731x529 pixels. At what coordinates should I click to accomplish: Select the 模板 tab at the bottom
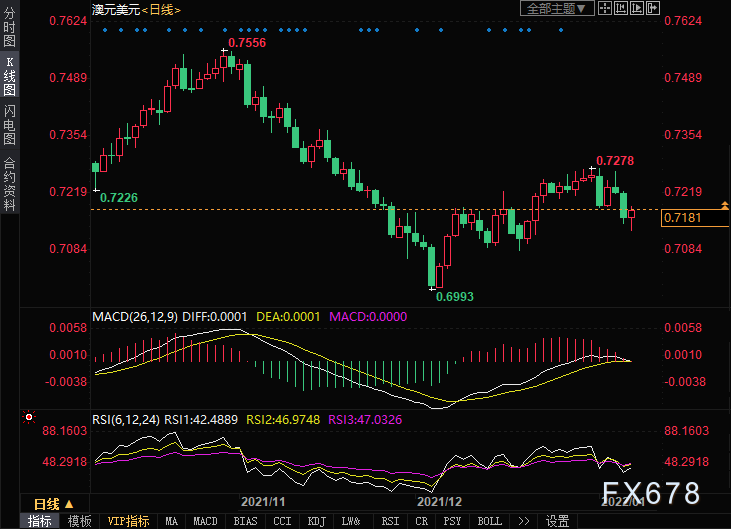(80, 521)
